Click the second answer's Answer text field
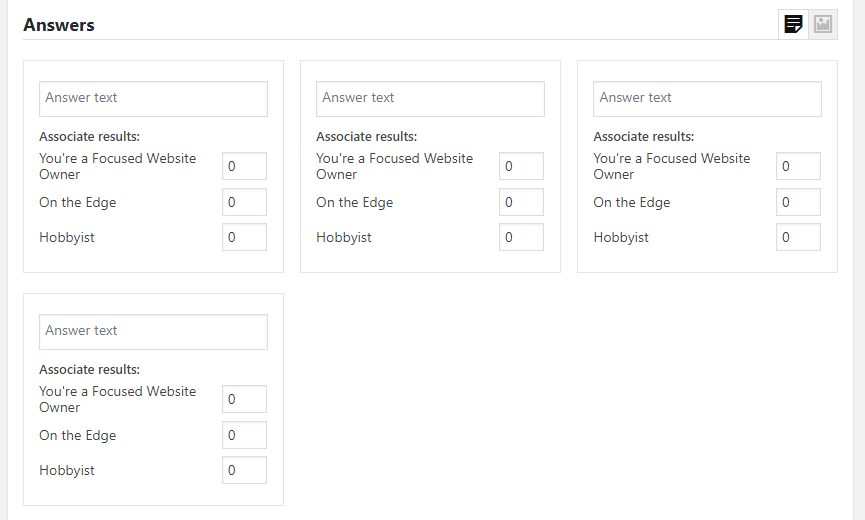Viewport: 865px width, 520px height. 430,98
